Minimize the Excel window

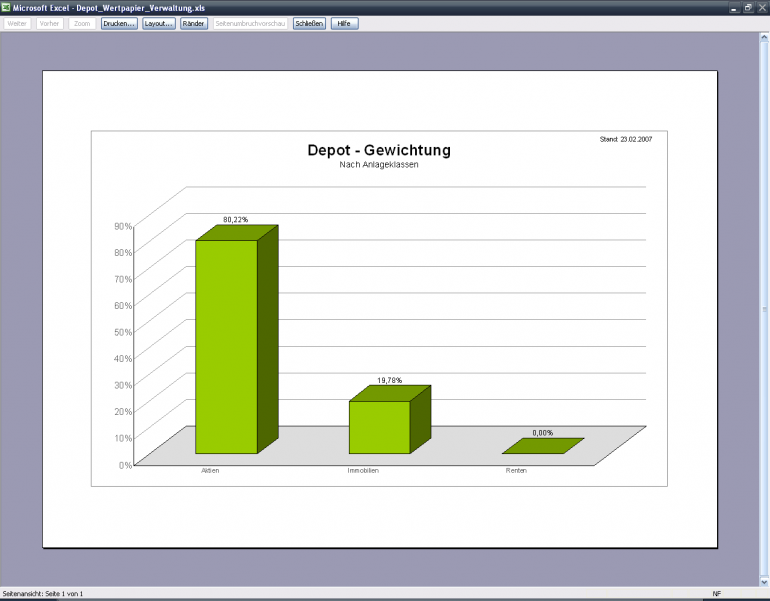click(x=734, y=8)
